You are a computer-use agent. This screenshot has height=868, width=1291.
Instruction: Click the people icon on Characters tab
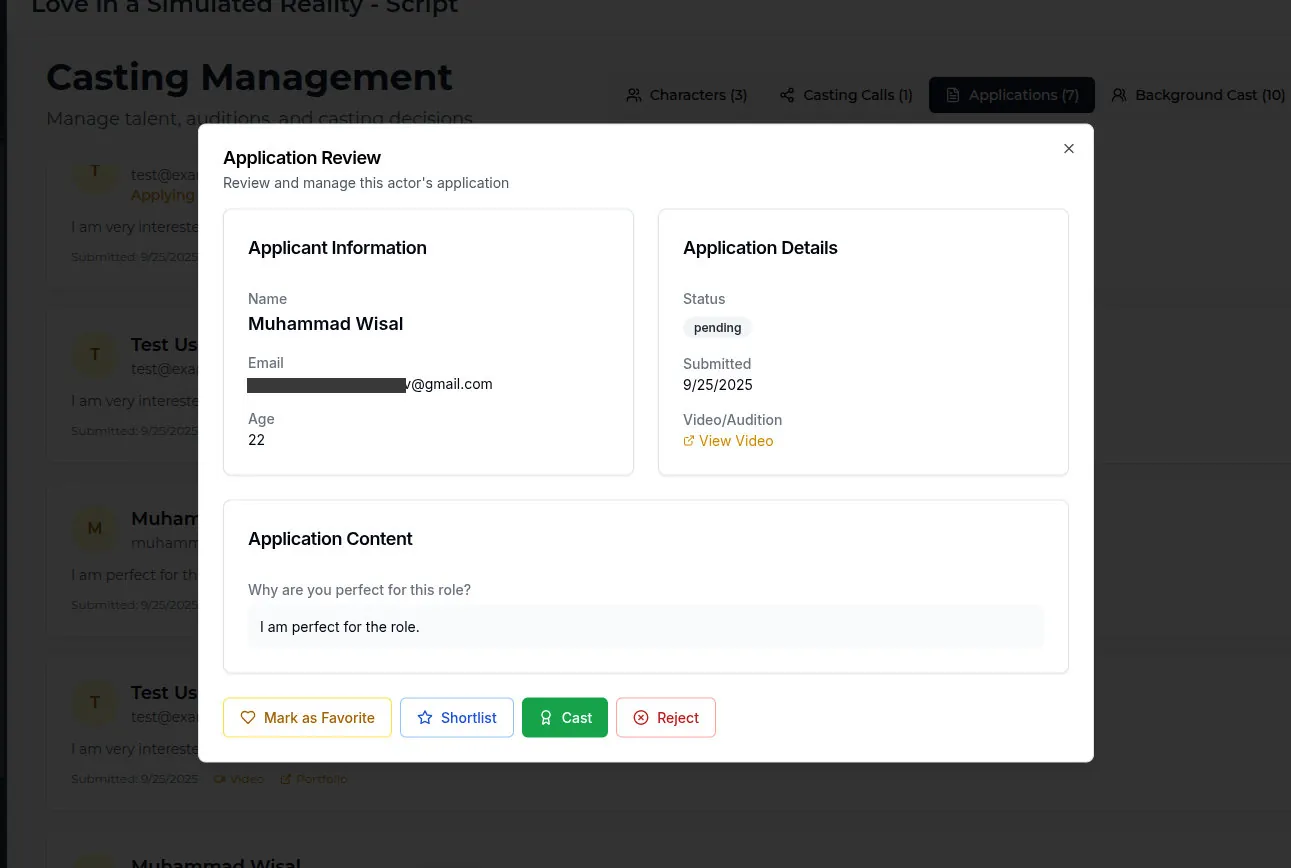(x=634, y=95)
